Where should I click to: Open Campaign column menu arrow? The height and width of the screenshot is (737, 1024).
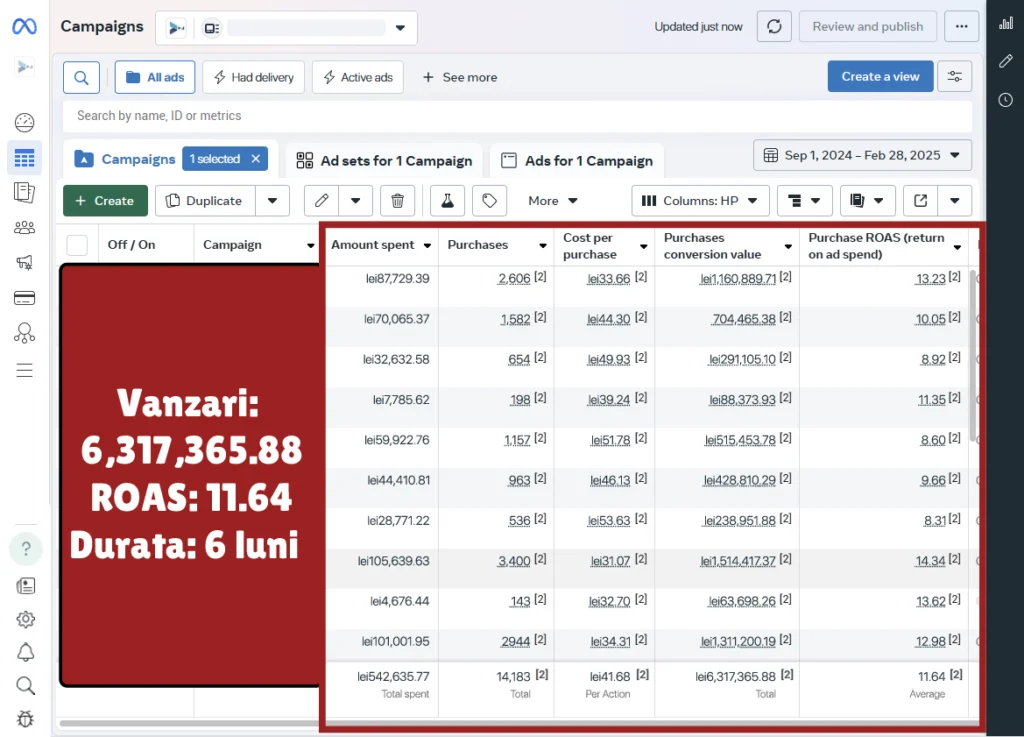pyautogui.click(x=311, y=245)
